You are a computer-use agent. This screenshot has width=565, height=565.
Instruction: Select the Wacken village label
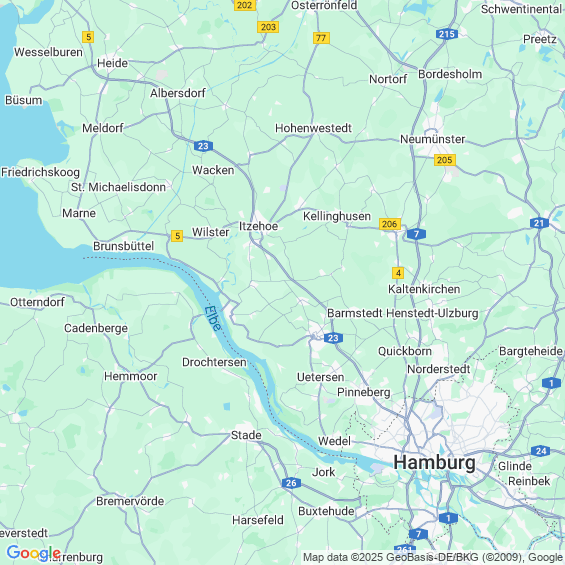tap(213, 170)
